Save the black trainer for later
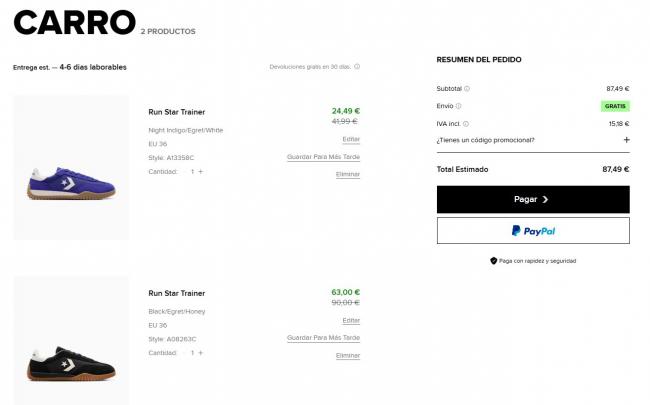 323,338
